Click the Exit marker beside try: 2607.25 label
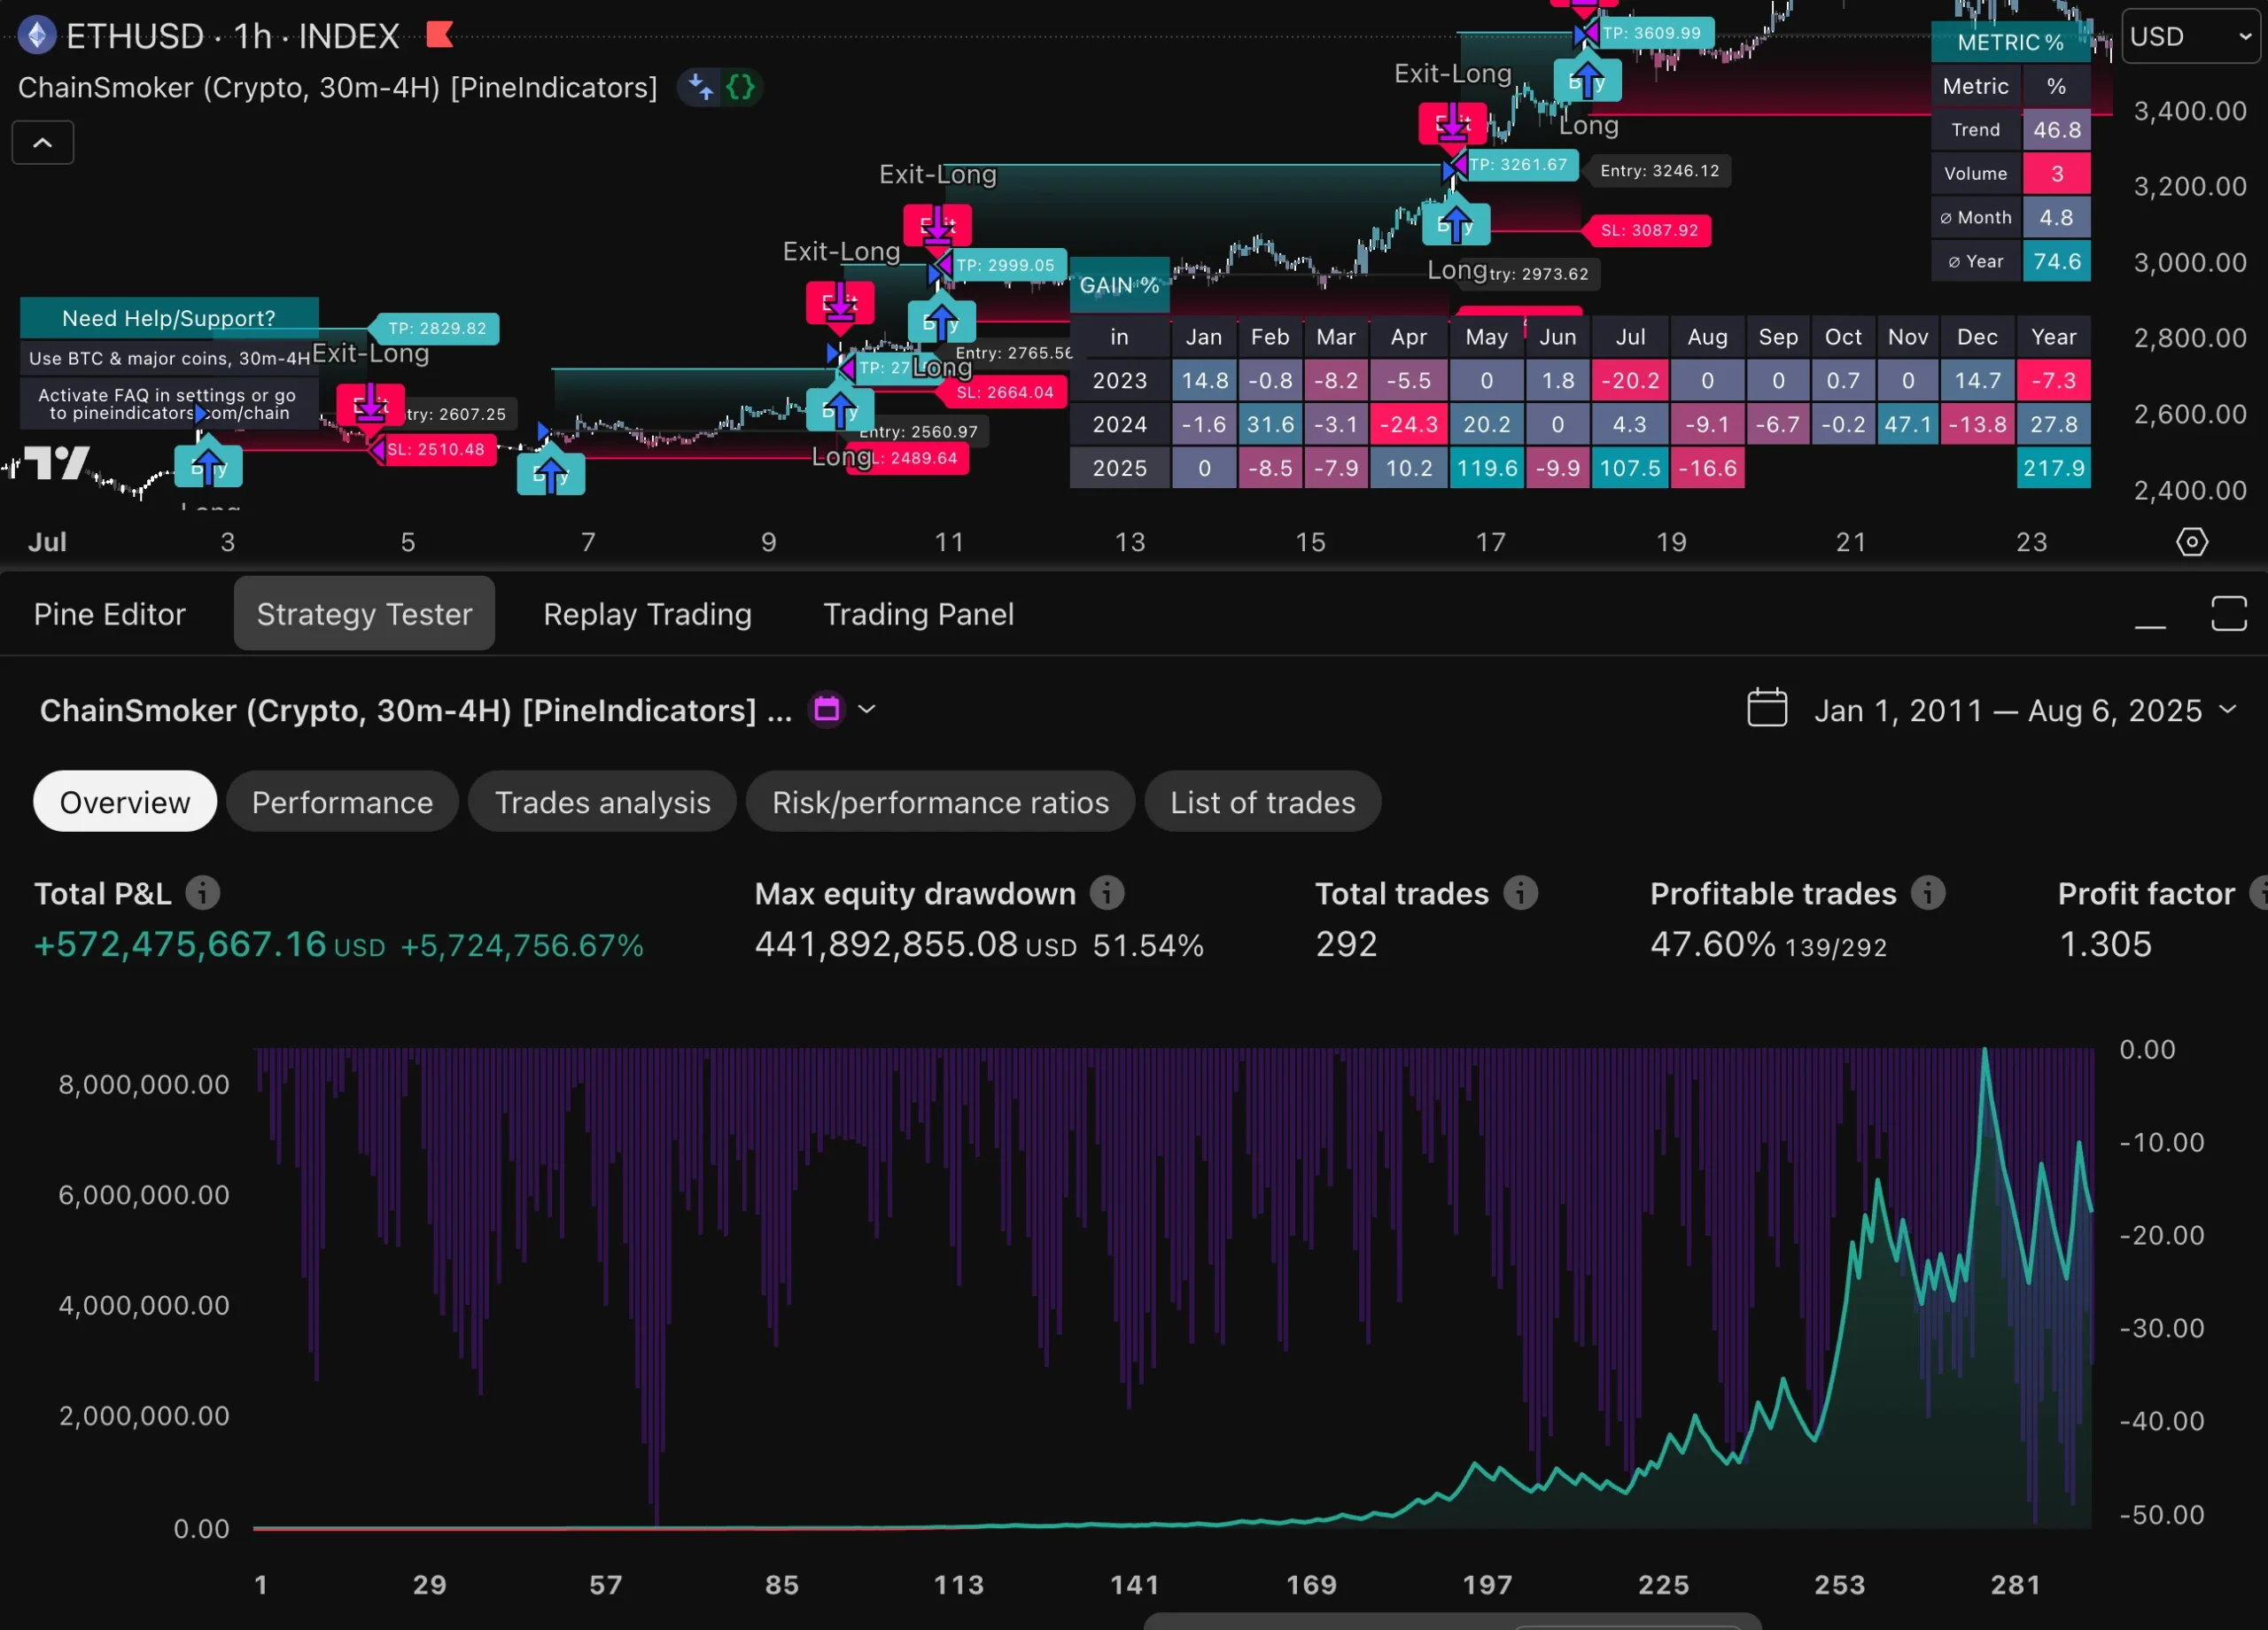The height and width of the screenshot is (1630, 2268). click(370, 406)
